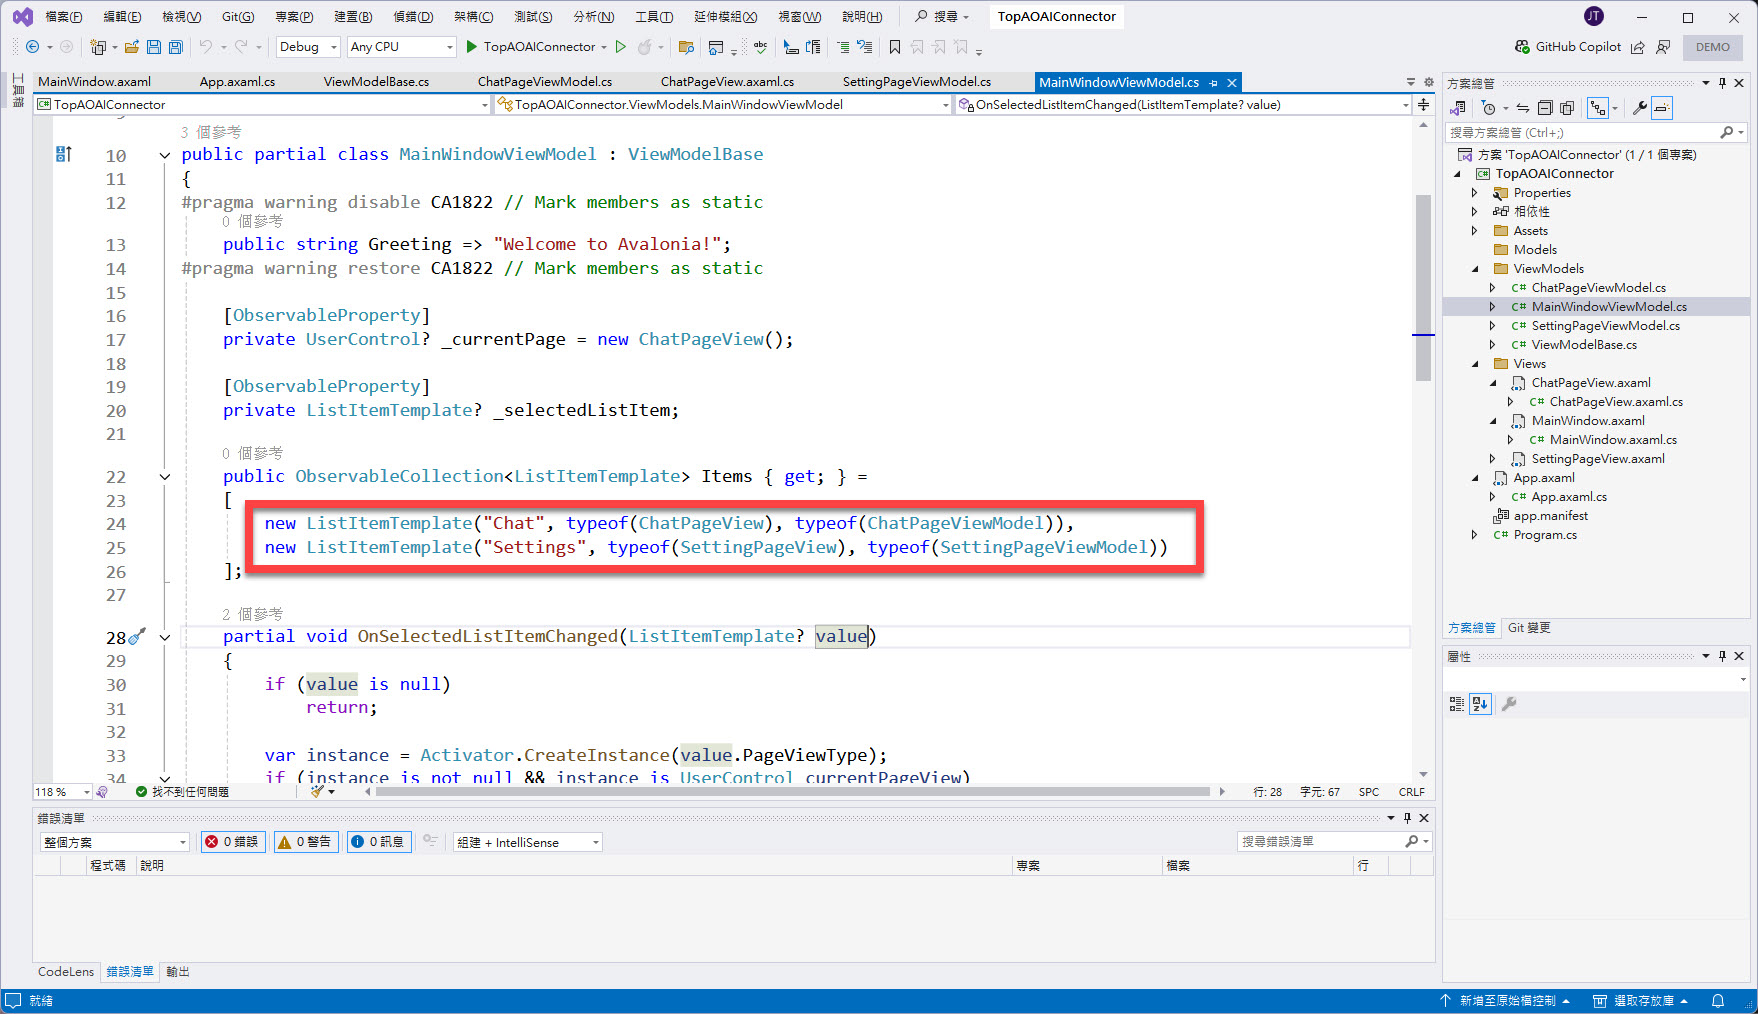The width and height of the screenshot is (1758, 1014).
Task: Start without debugging using the outlined play icon
Action: [x=621, y=47]
